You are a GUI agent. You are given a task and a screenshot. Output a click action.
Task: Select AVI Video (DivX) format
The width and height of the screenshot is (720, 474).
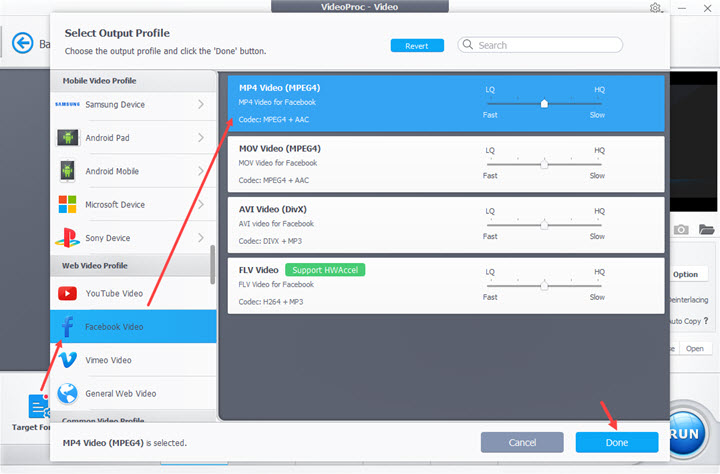pos(446,225)
